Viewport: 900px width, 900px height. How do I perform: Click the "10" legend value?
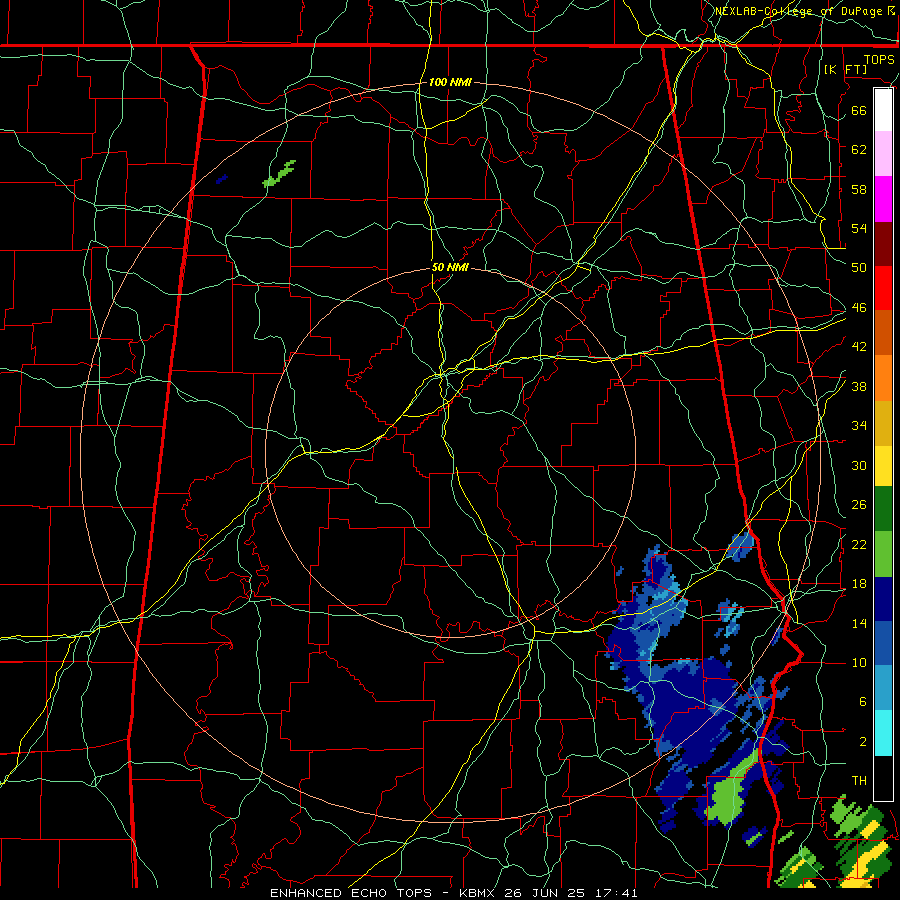[859, 662]
